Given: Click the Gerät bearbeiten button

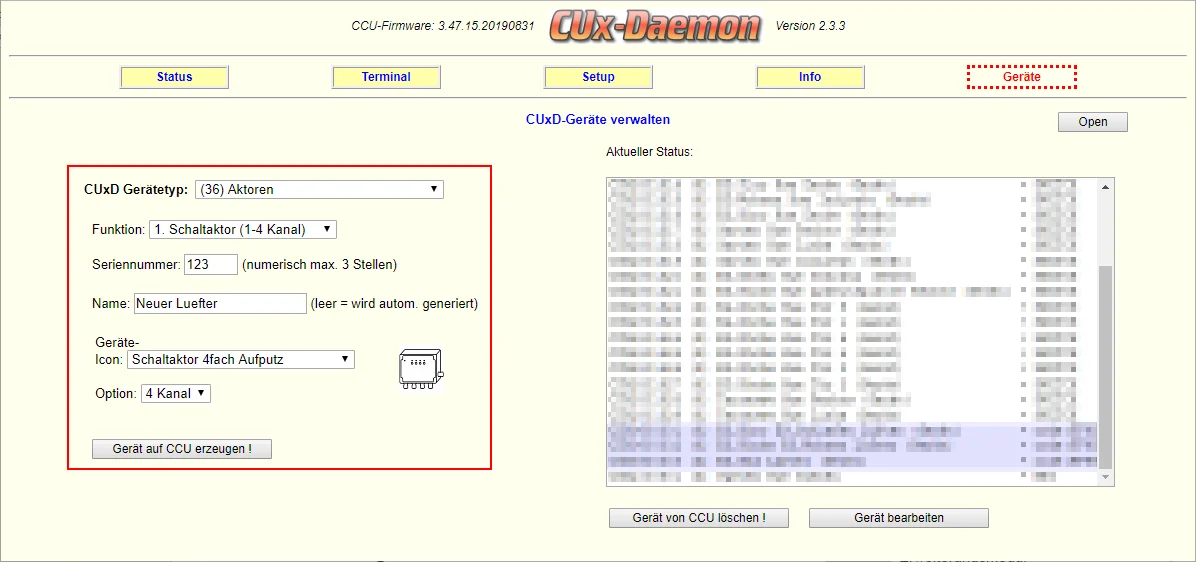Looking at the screenshot, I should [899, 518].
